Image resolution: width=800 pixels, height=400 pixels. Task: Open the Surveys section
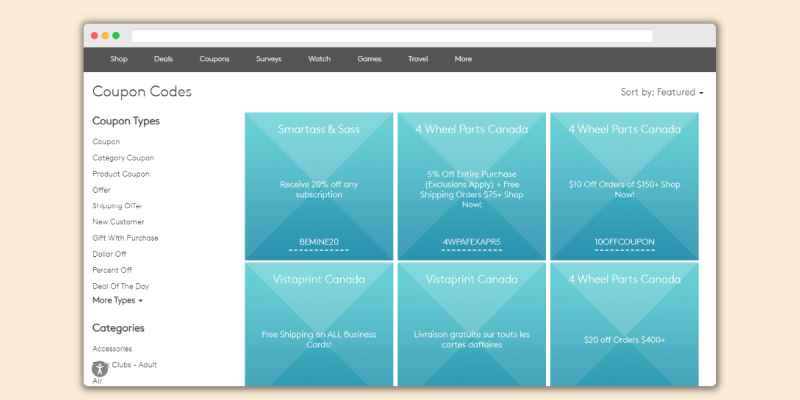tap(269, 59)
